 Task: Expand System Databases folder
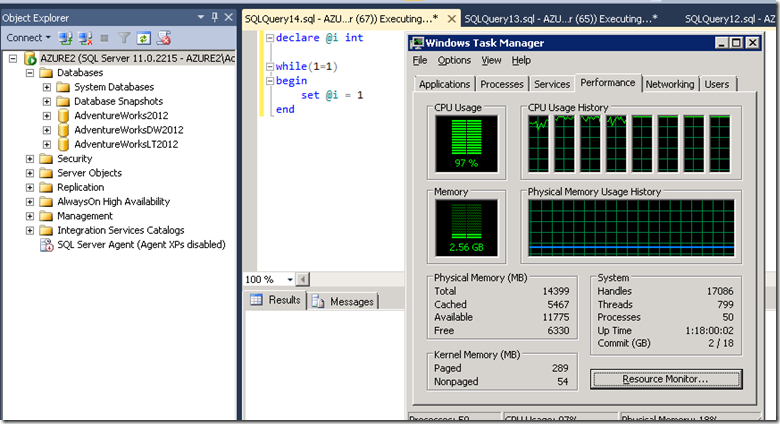tap(47, 87)
